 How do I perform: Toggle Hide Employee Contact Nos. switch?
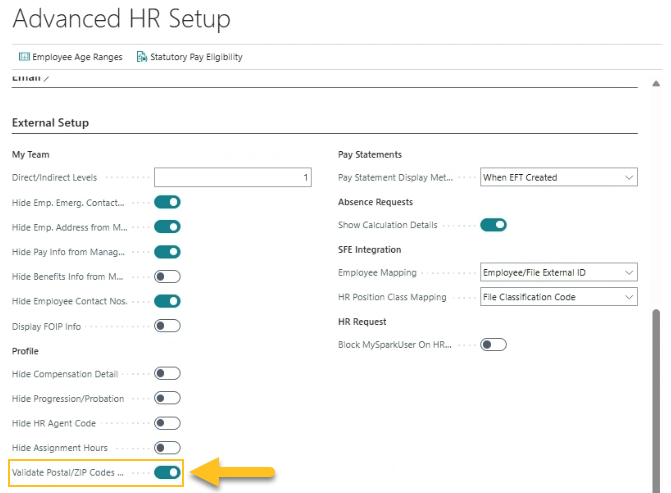pos(167,301)
